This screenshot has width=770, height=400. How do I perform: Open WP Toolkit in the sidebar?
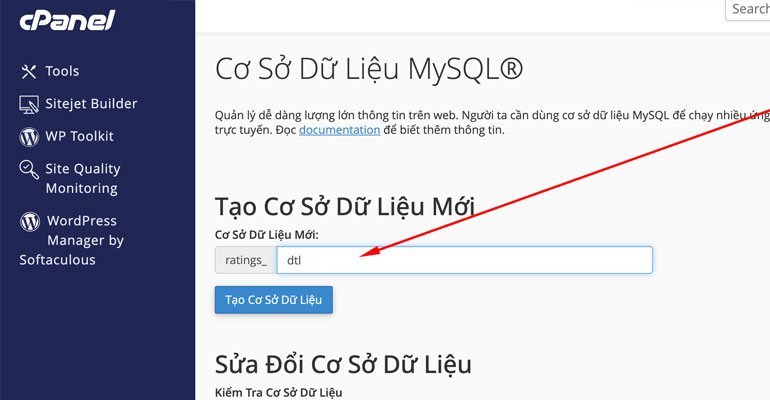pos(80,136)
